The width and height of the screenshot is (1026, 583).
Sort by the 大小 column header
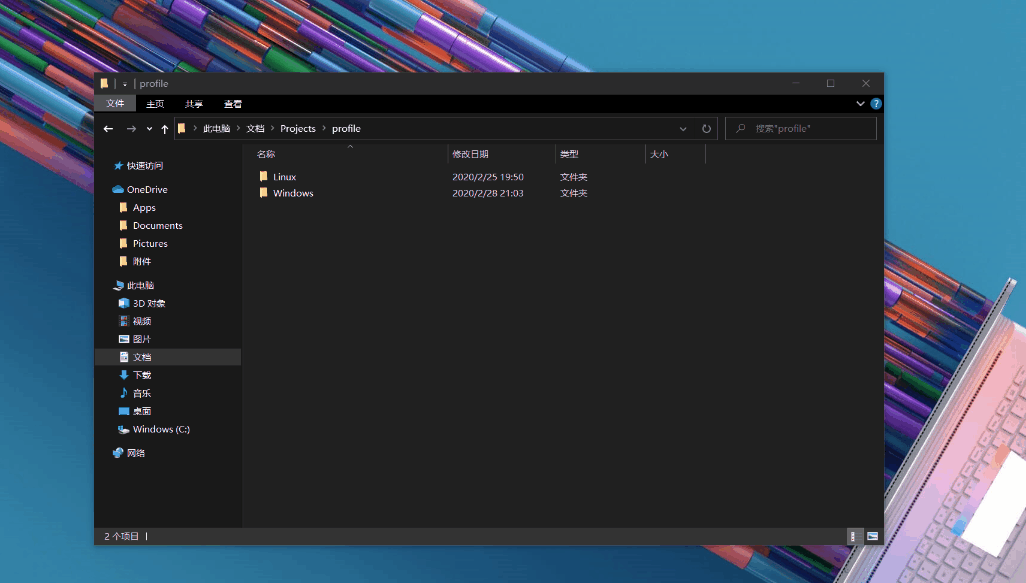coord(659,154)
